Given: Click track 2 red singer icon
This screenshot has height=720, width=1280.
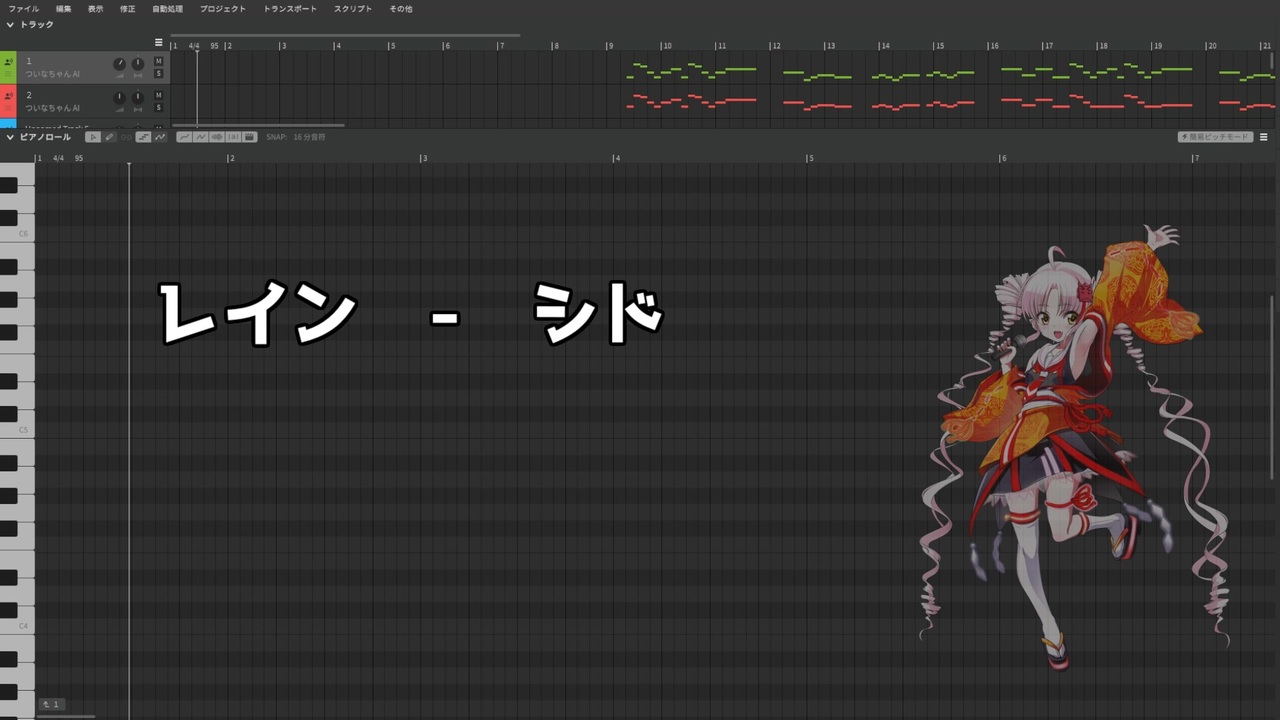Looking at the screenshot, I should [8, 96].
